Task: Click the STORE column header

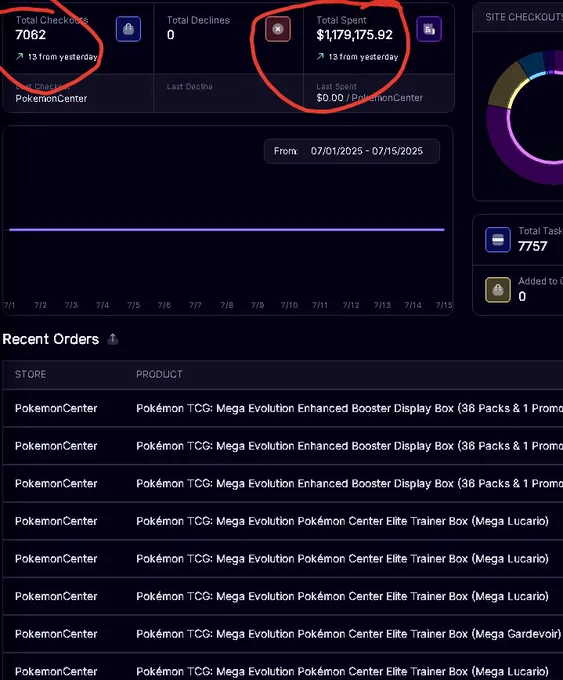Action: click(x=30, y=374)
